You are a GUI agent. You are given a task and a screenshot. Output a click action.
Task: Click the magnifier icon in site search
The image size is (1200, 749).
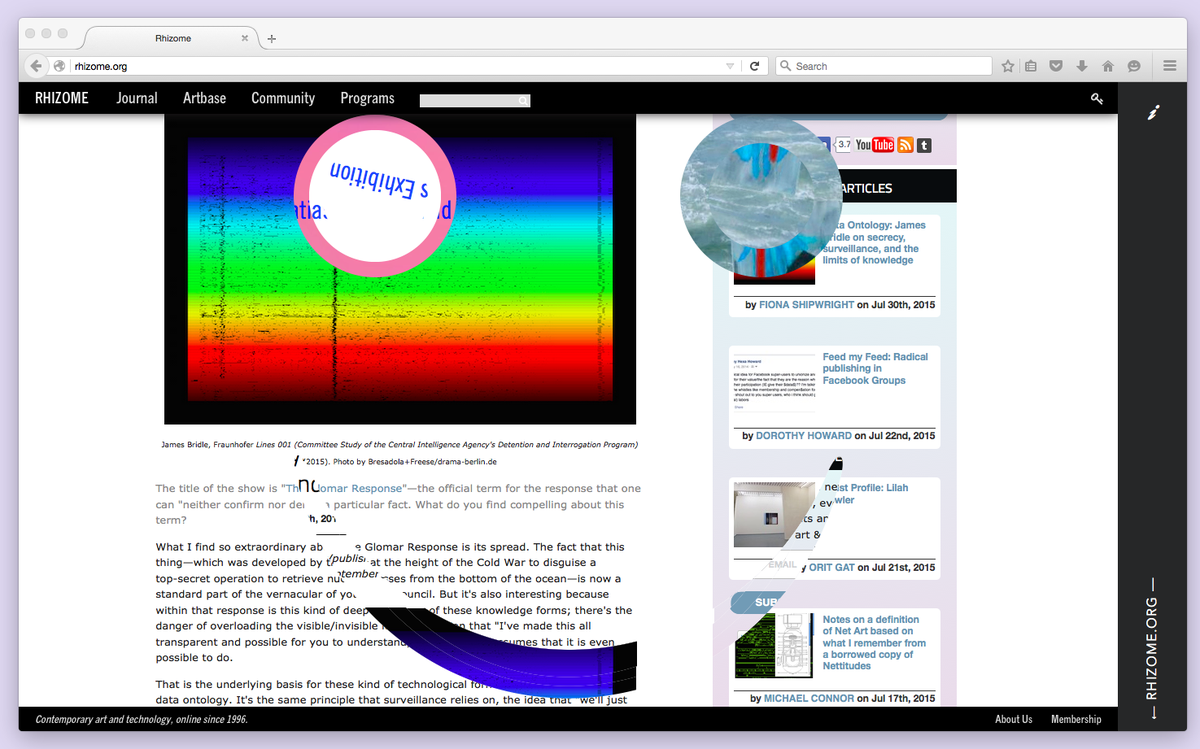(523, 101)
